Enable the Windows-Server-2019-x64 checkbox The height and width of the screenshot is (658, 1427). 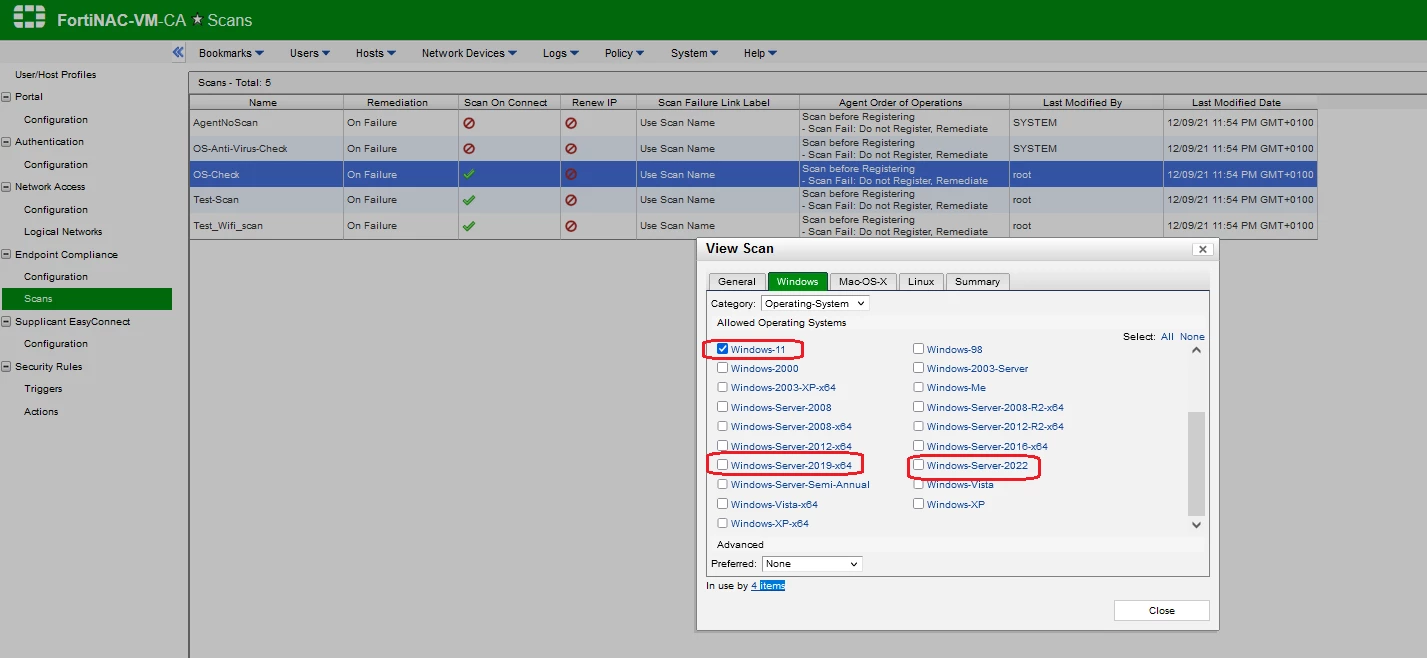722,465
